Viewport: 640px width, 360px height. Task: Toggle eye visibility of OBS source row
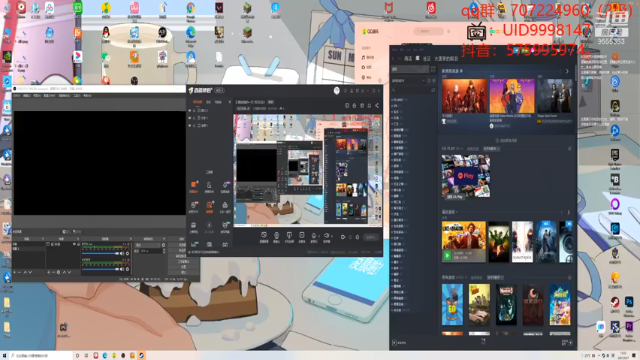(74, 244)
